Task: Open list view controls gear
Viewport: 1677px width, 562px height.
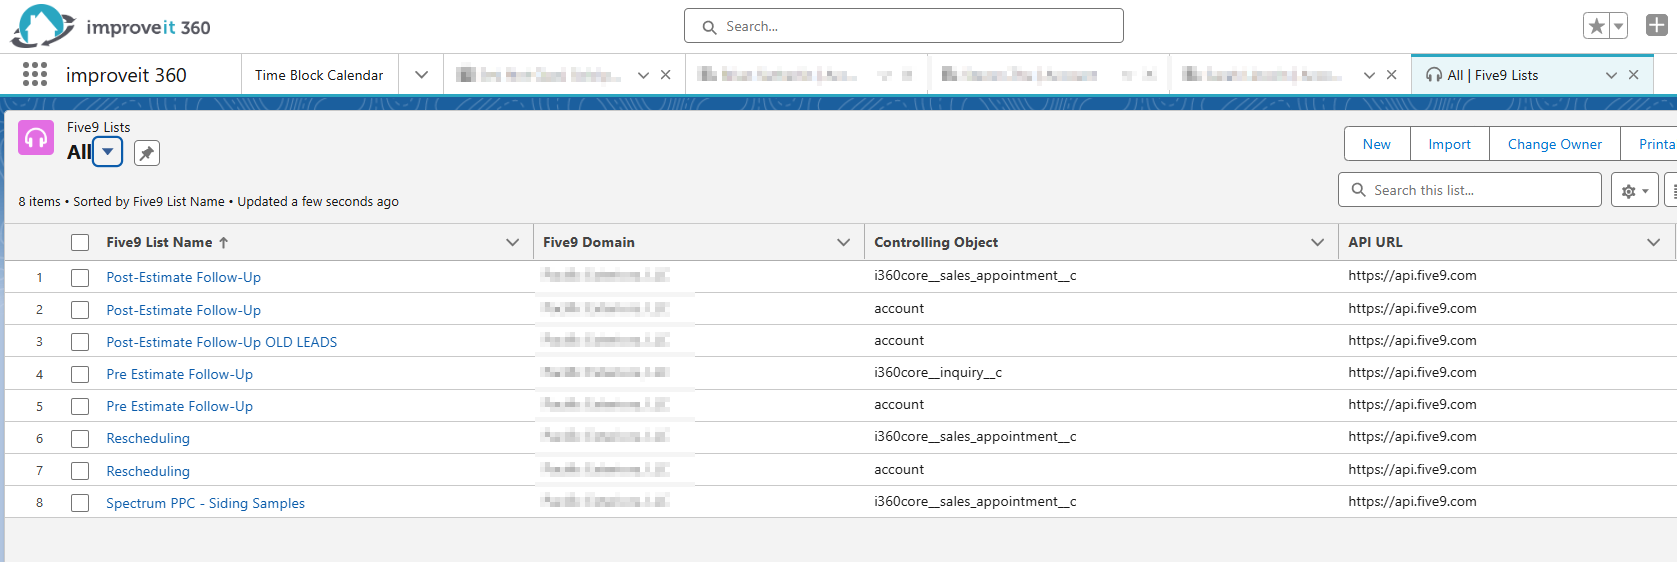Action: coord(1635,190)
